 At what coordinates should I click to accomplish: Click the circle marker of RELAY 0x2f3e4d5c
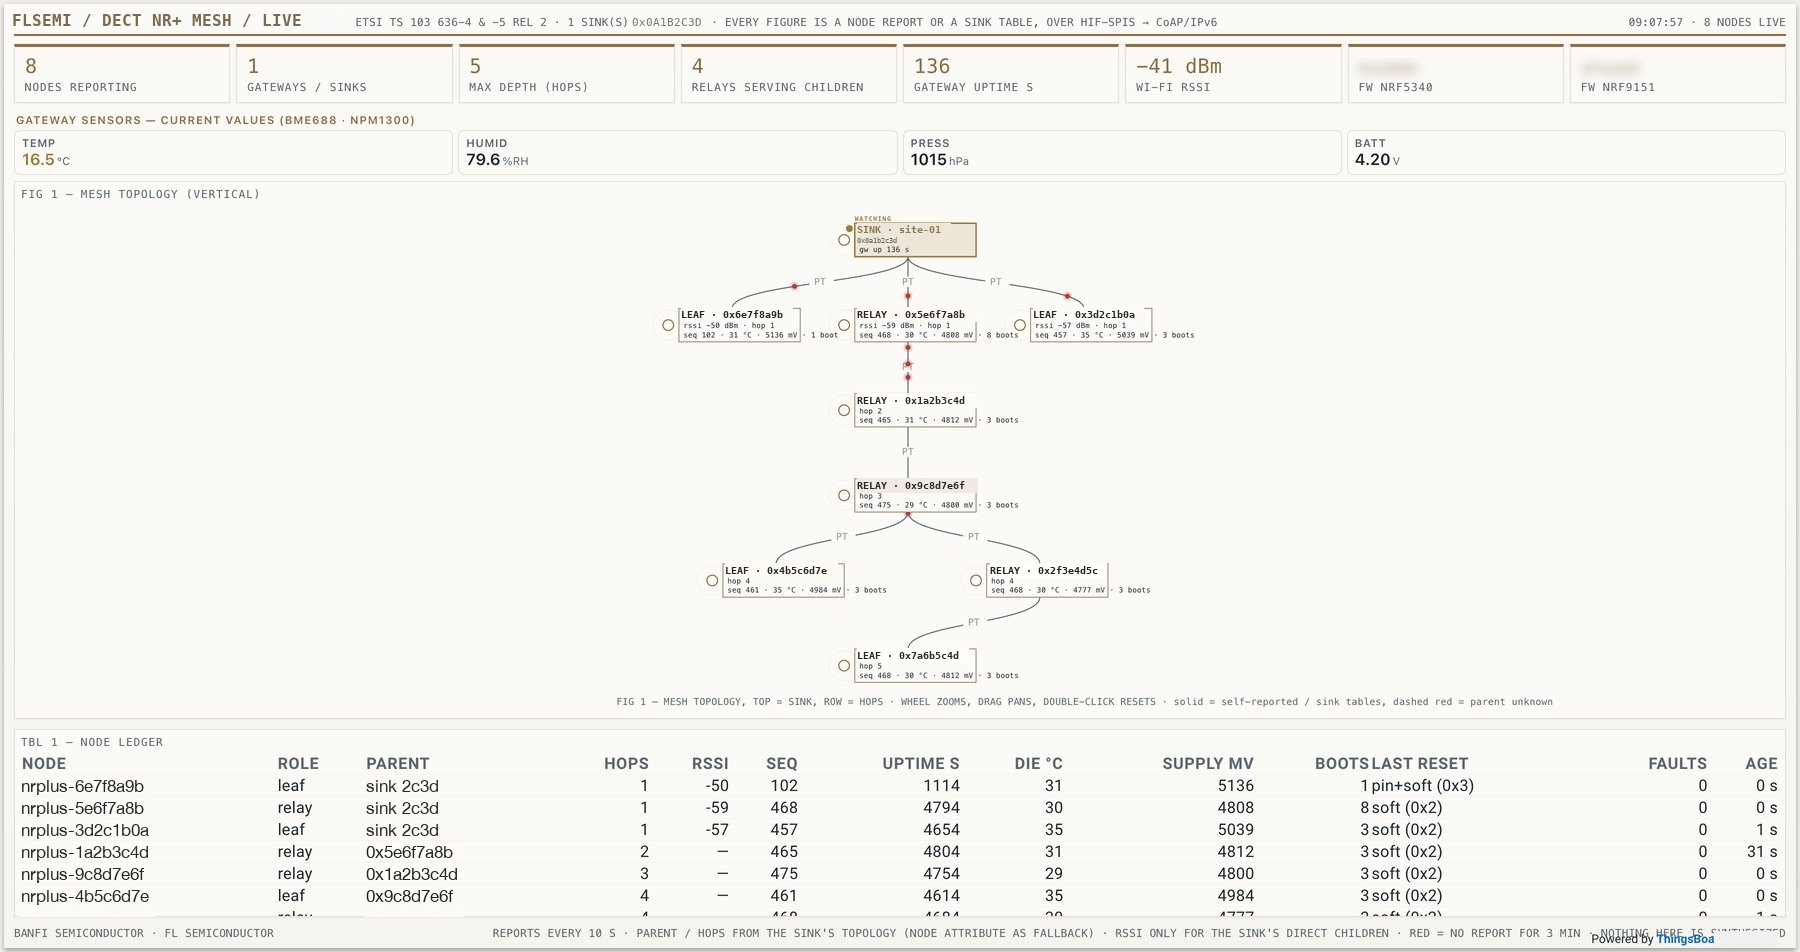[x=976, y=580]
